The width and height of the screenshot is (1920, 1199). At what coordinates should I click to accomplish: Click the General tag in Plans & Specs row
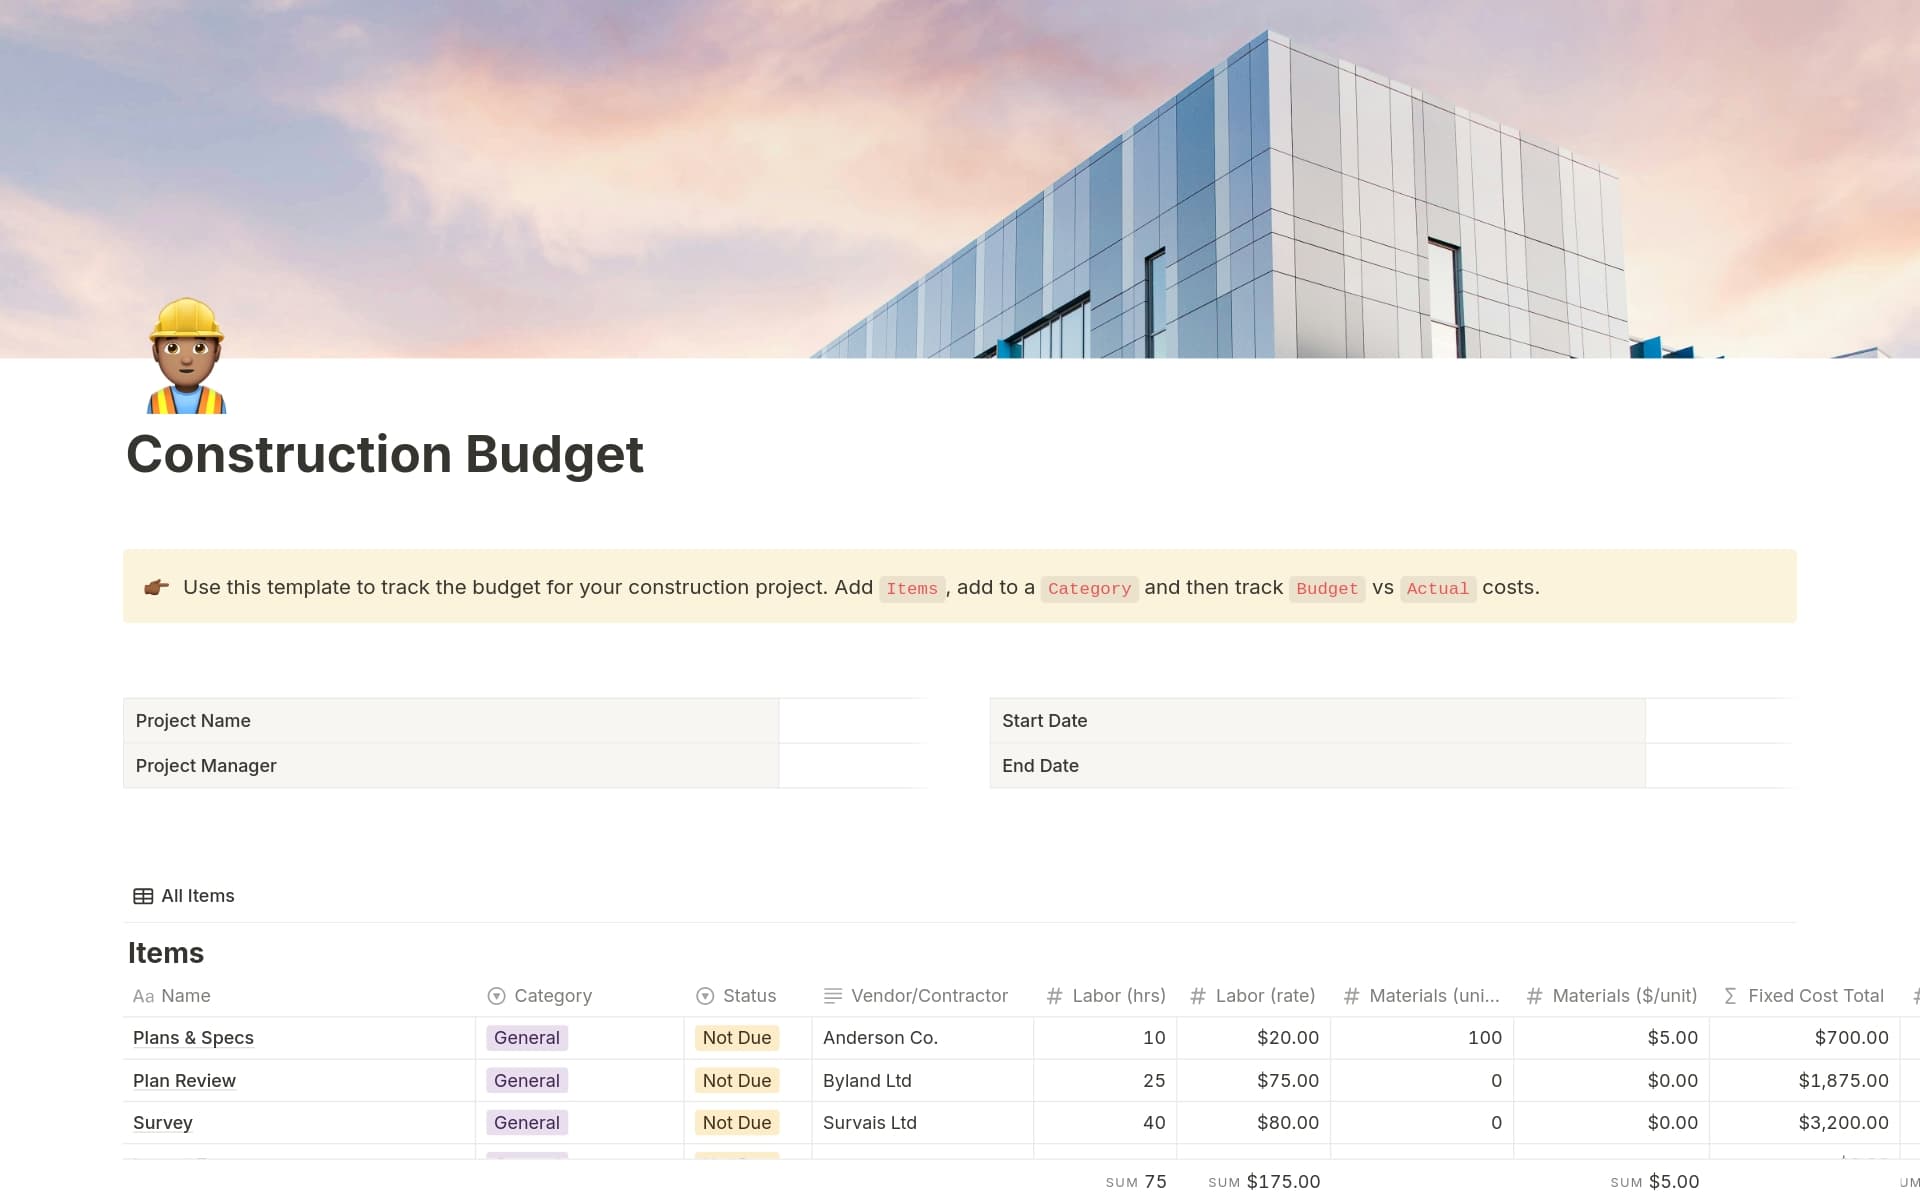(x=527, y=1038)
